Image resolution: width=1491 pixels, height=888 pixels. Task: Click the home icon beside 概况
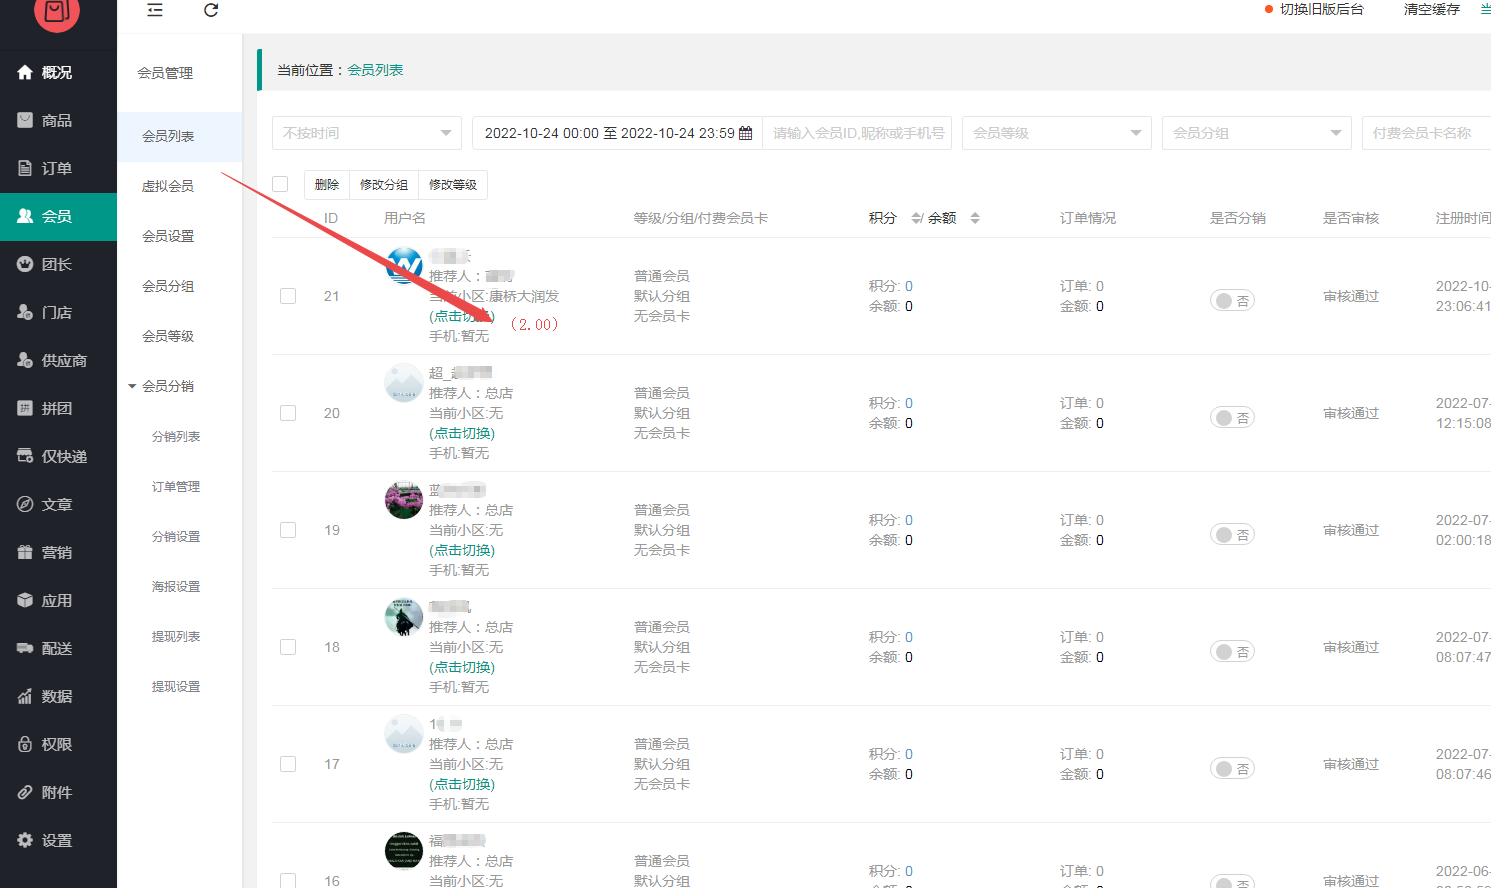pos(25,72)
